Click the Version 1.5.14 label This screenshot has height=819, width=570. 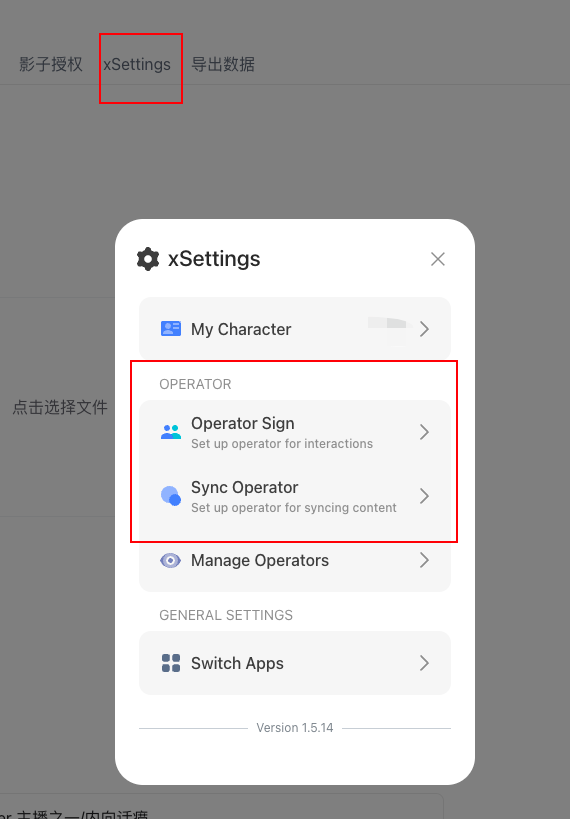click(x=295, y=728)
